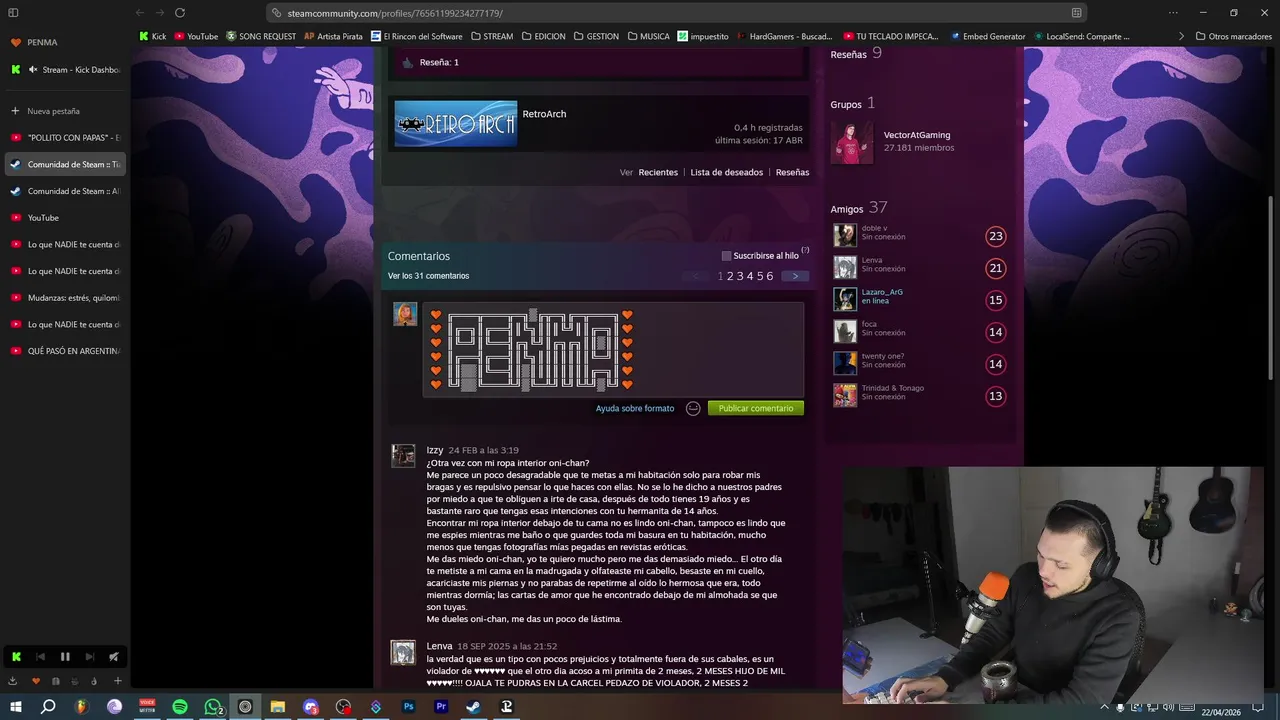1280x720 pixels.
Task: Click orange heart icon at sidebar bottom
Action: point(36,681)
